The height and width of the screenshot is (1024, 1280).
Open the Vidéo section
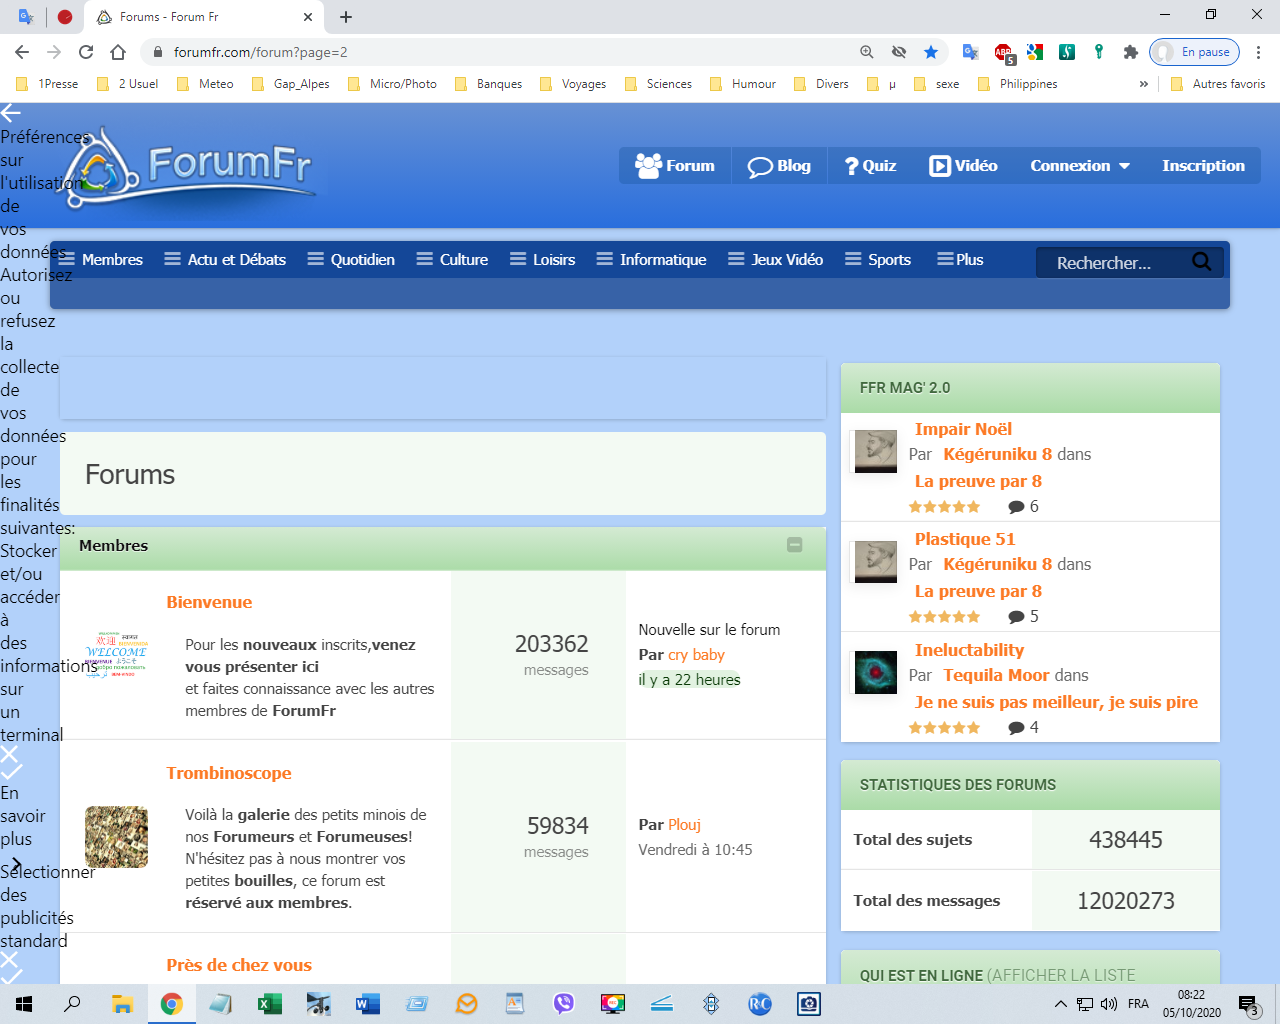[x=963, y=166]
